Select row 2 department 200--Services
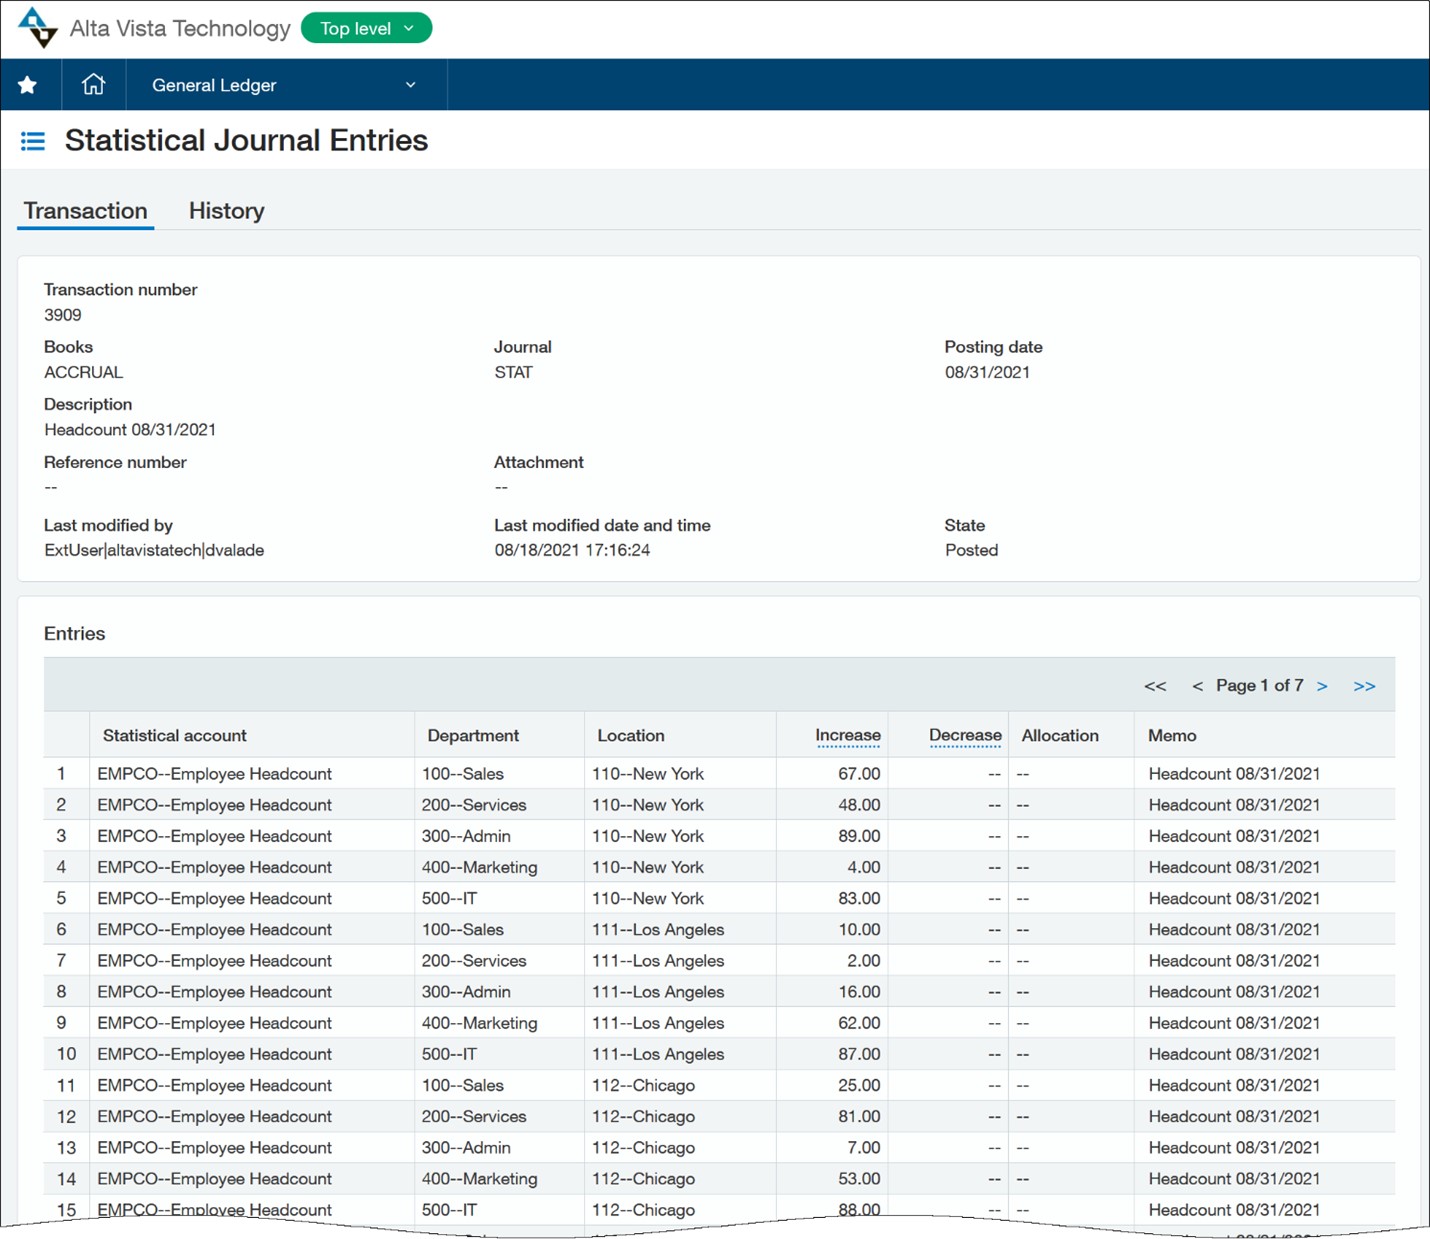Screen dimensions: 1430x1239 click(x=474, y=805)
